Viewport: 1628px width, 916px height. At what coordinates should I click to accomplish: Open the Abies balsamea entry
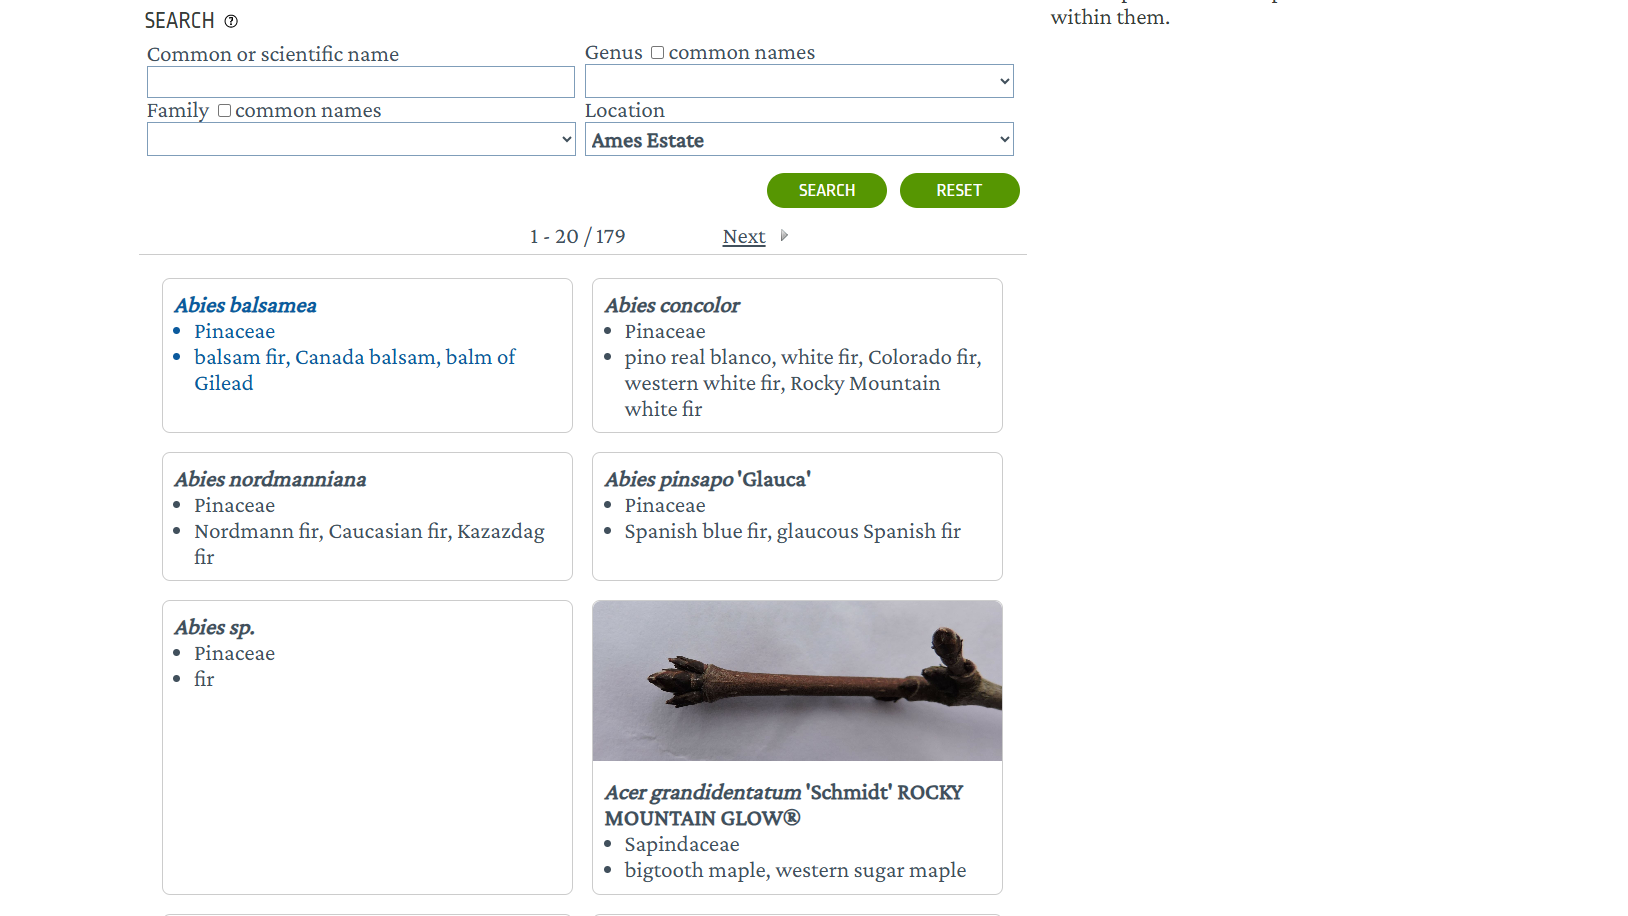(244, 304)
